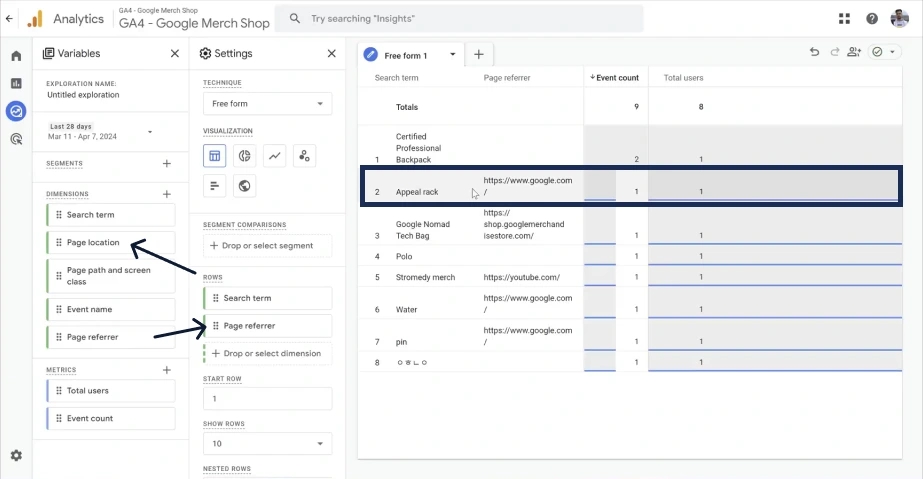Select the Page location dimension
The image size is (923, 479).
[x=111, y=242]
